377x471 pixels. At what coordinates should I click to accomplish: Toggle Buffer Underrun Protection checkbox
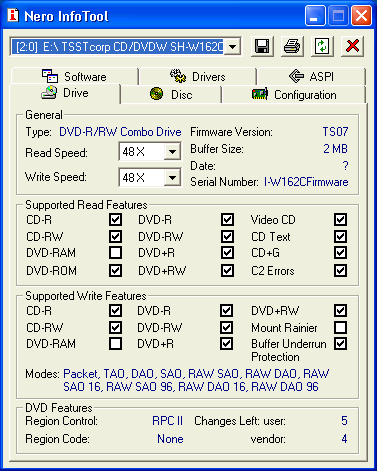340,344
